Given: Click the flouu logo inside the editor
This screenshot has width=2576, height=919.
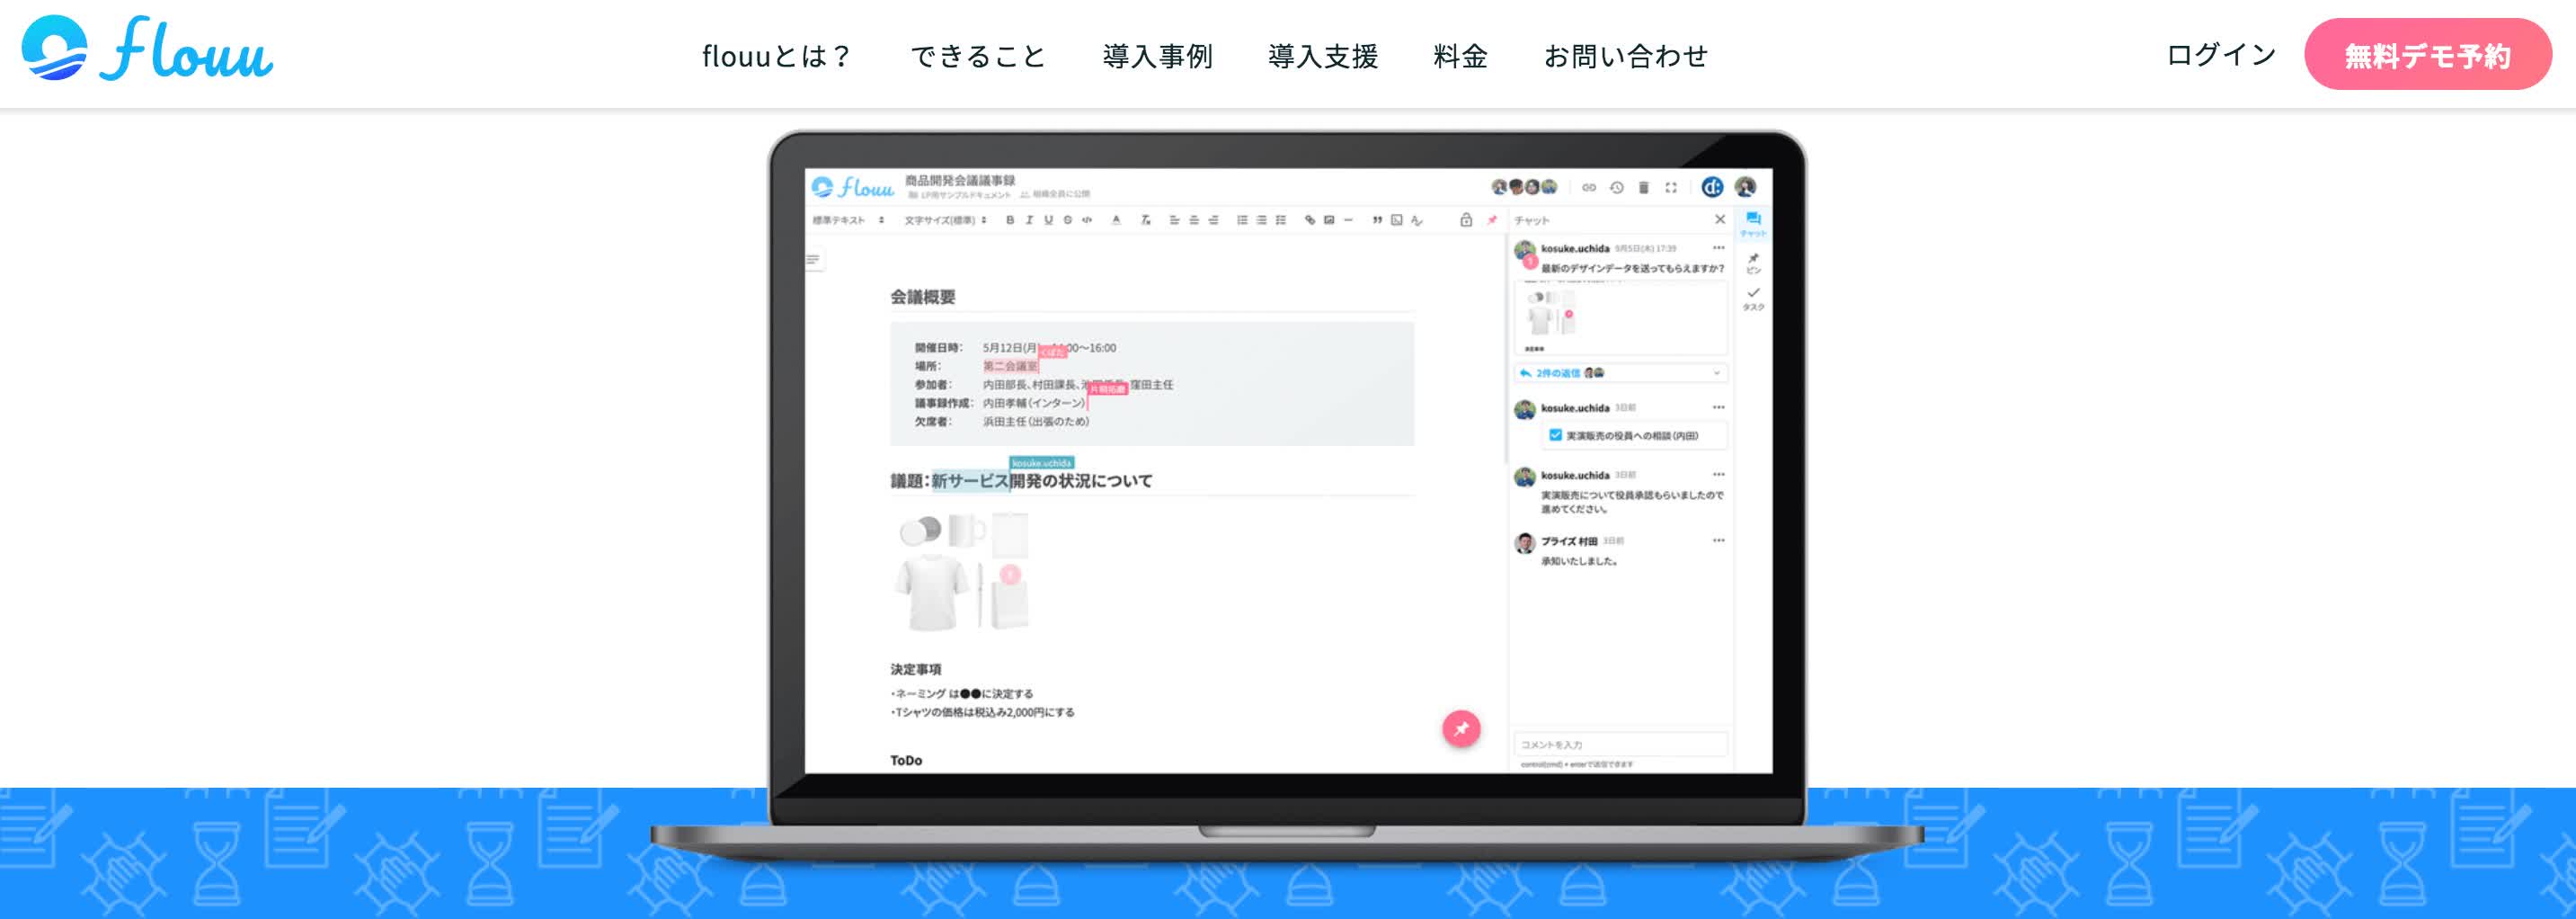Looking at the screenshot, I should point(852,187).
